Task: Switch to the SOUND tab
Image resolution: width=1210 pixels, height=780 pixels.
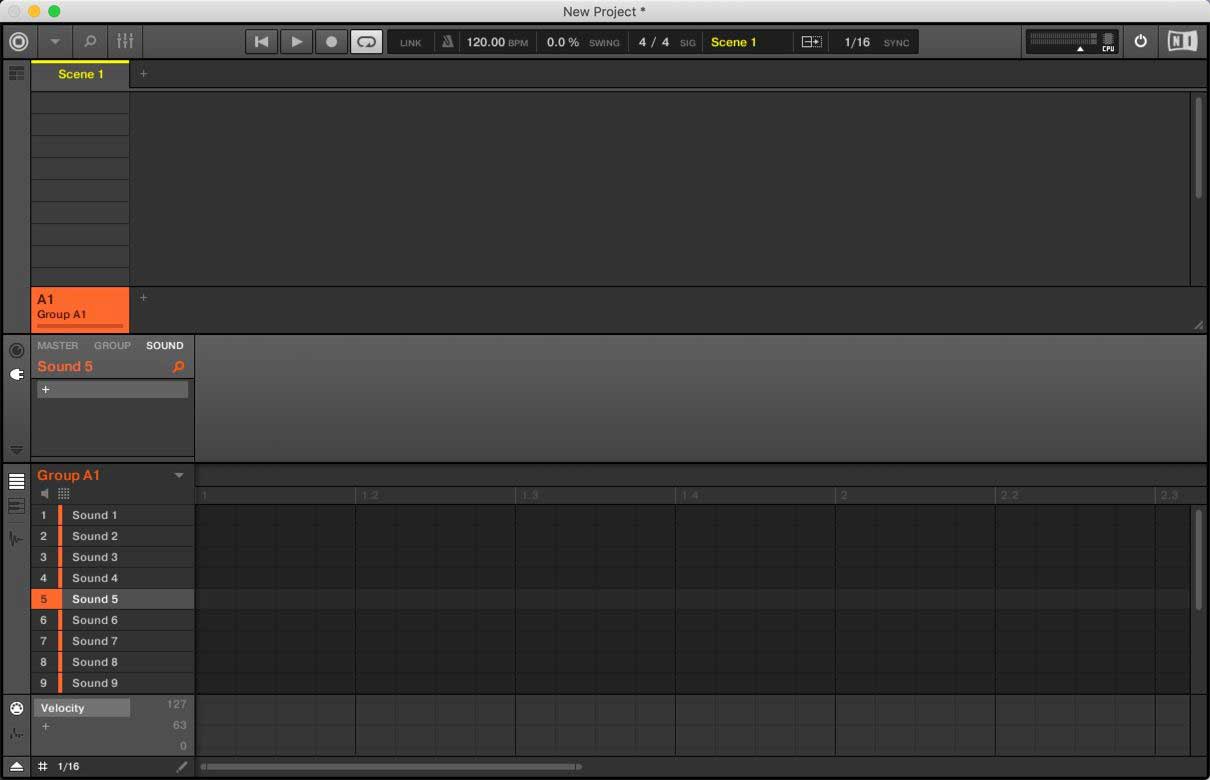Action: pos(164,346)
